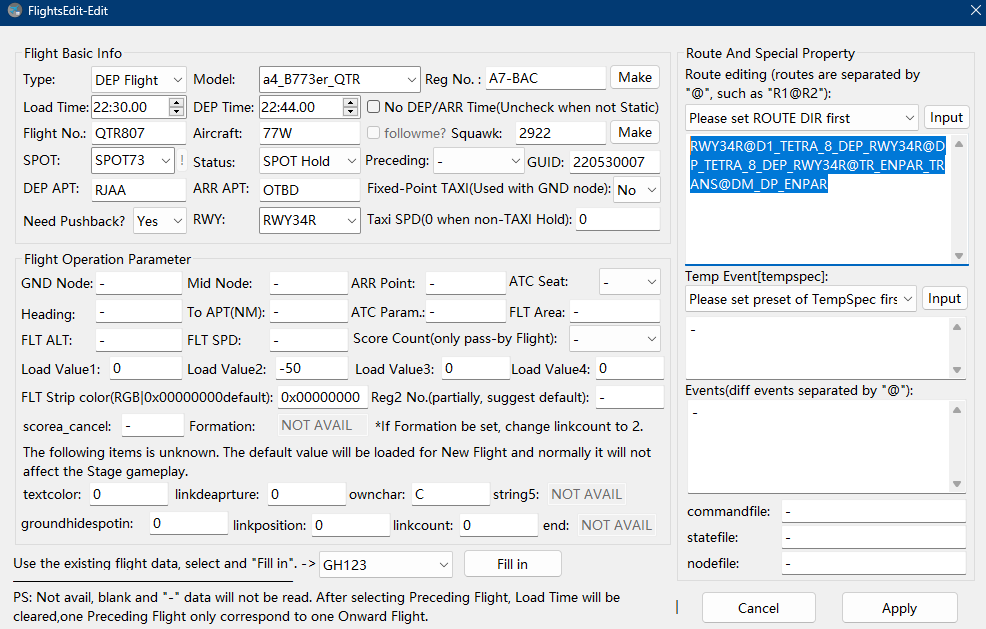Click scroll down arrow in route editing box
This screenshot has width=986, height=629.
click(x=958, y=255)
